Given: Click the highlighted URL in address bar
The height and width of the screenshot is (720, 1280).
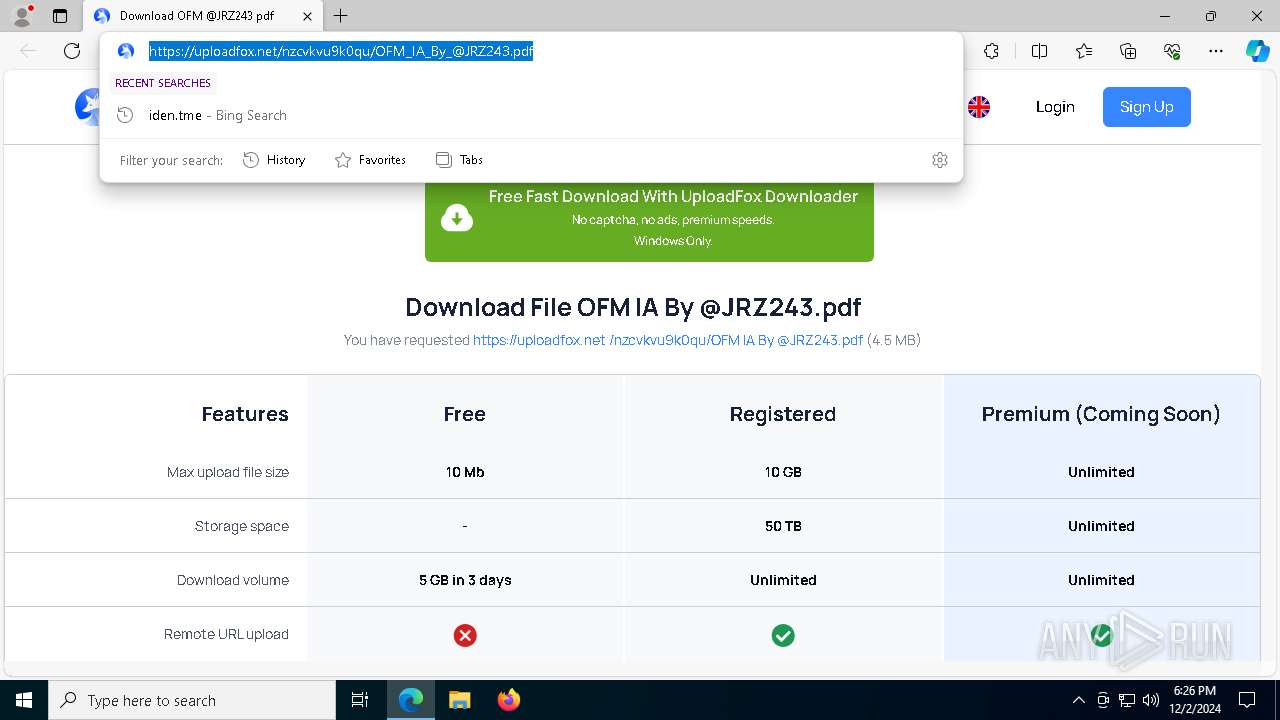Looking at the screenshot, I should click(x=341, y=51).
